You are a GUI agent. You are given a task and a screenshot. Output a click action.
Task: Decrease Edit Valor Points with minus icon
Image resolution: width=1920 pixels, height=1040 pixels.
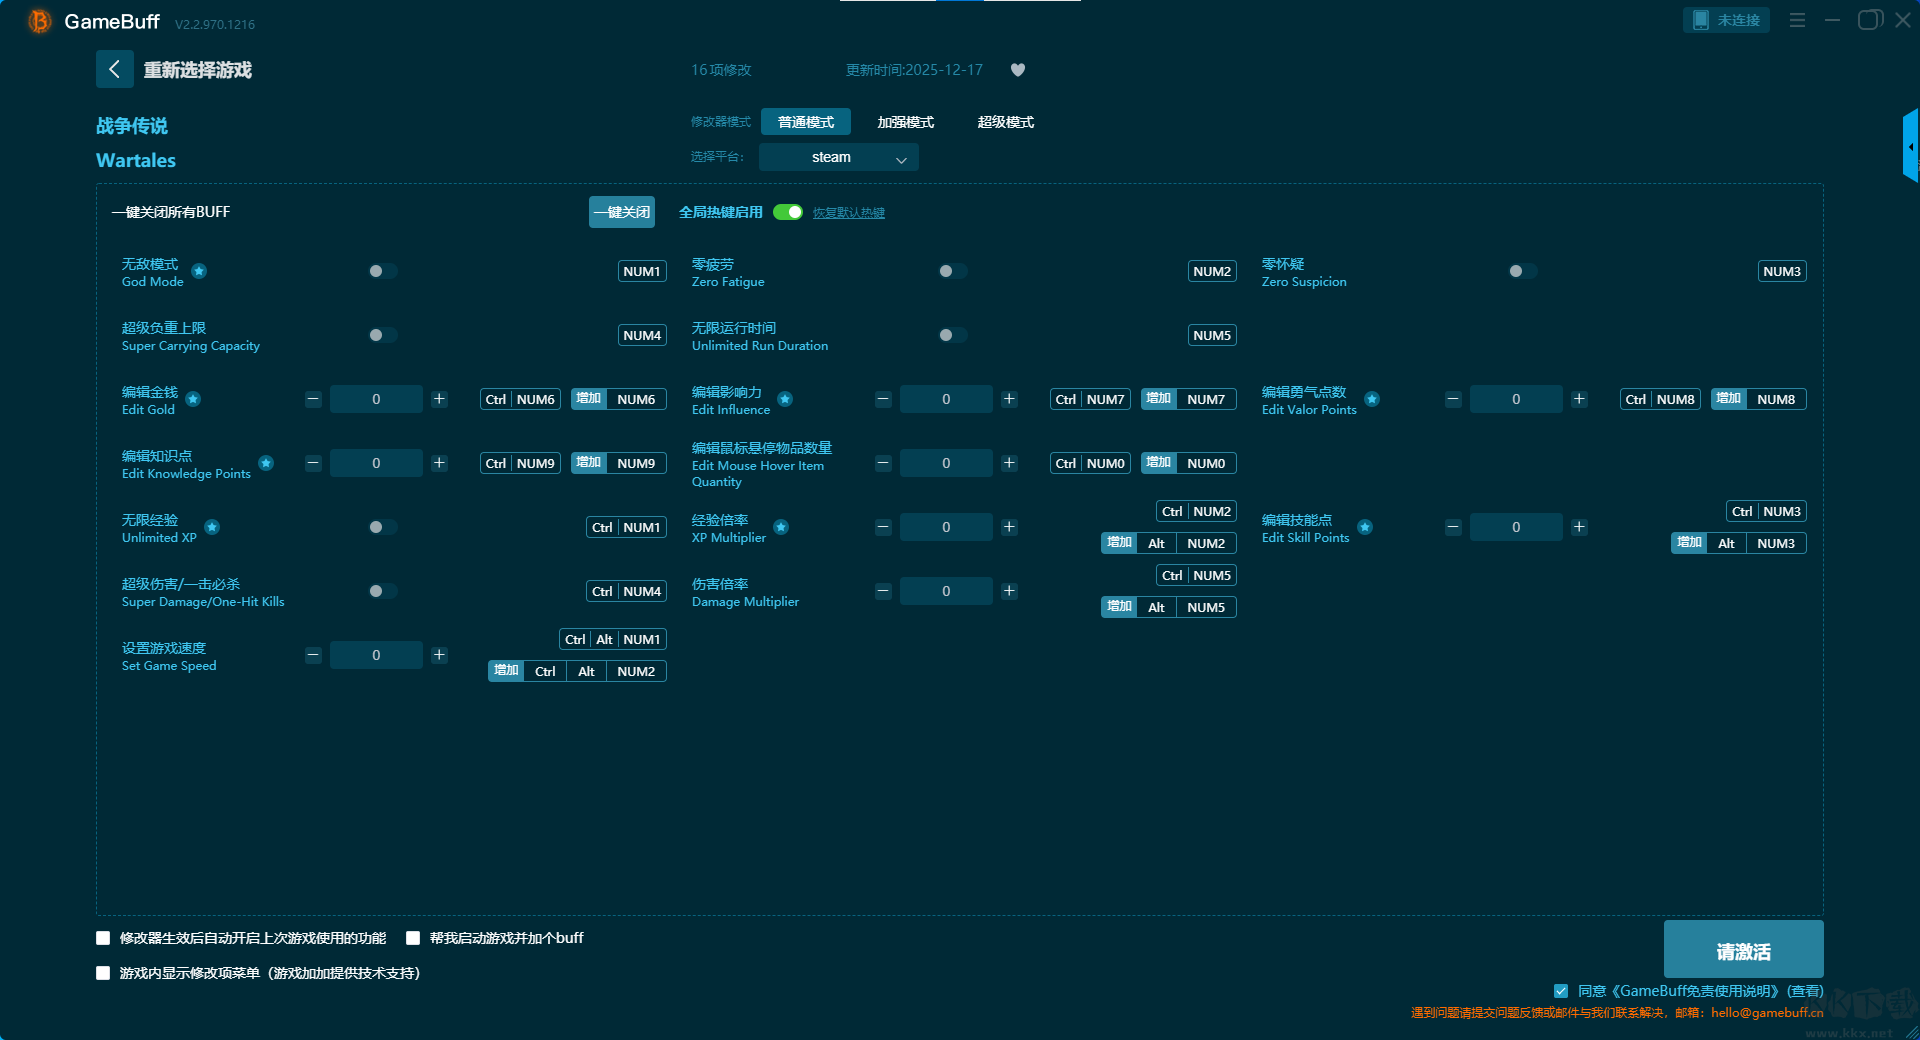[1453, 399]
